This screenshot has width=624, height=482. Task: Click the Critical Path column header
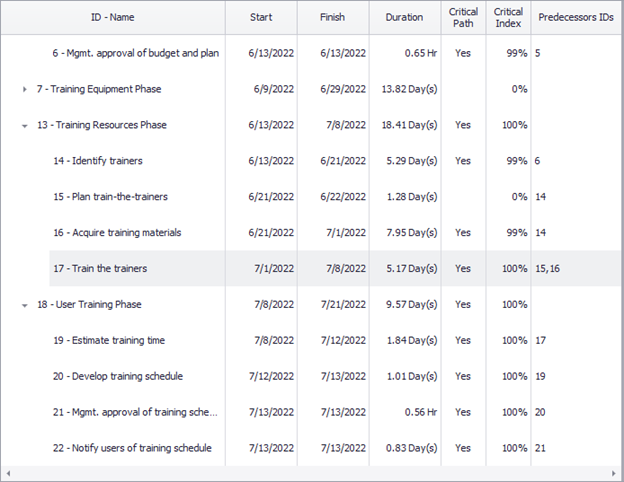463,18
